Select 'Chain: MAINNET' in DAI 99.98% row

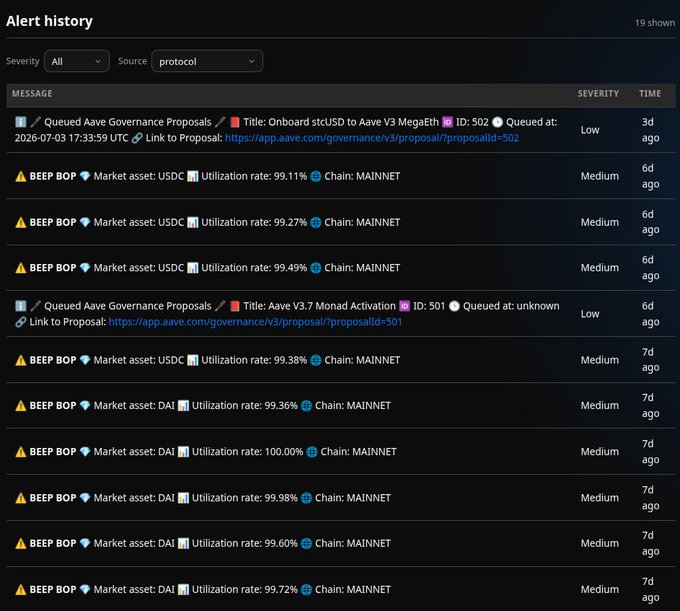click(x=353, y=497)
